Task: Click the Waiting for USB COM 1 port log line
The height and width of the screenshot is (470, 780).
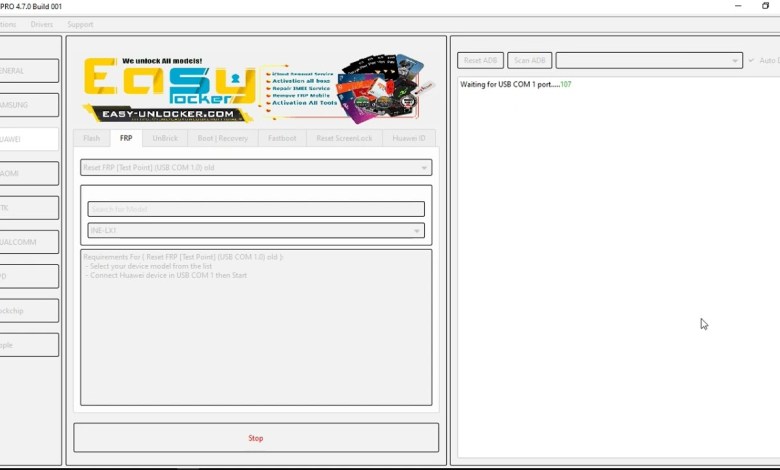Action: click(515, 84)
